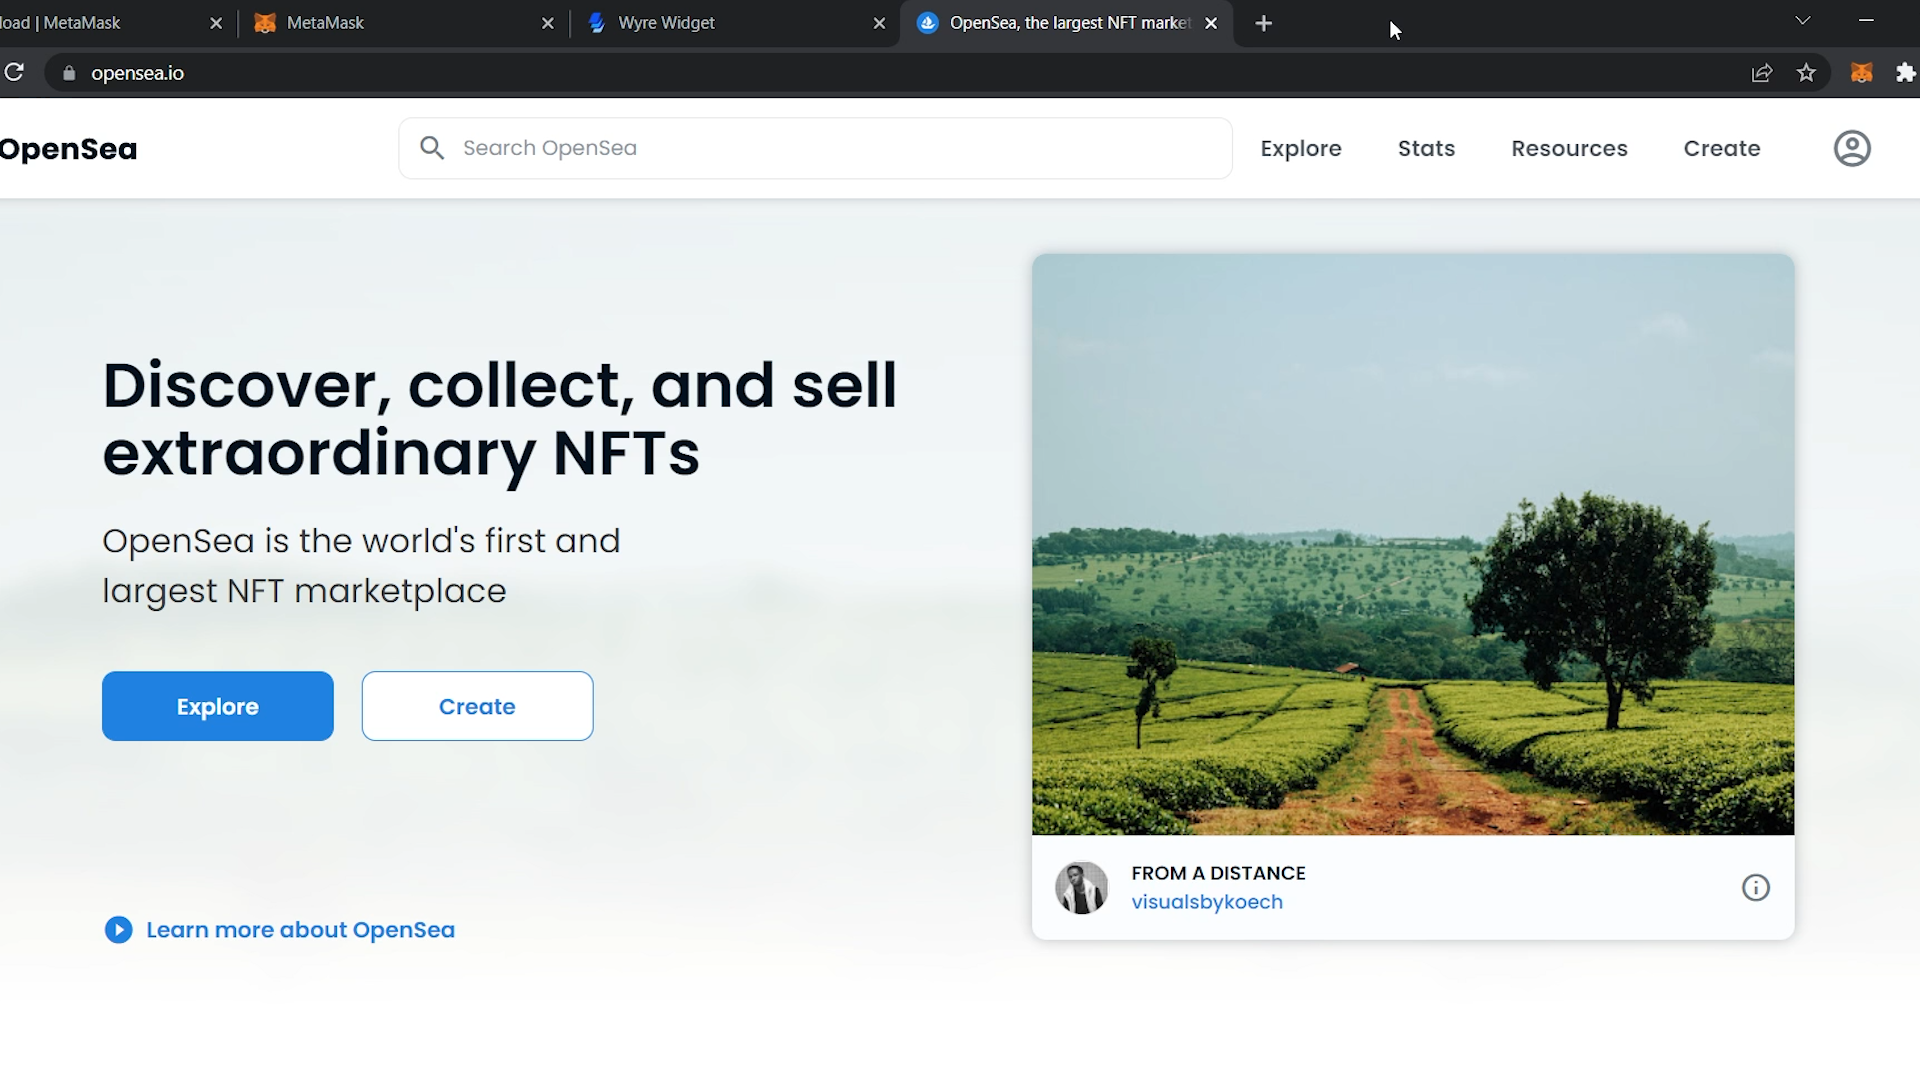The image size is (1920, 1080).
Task: Bookmark the page with the star icon
Action: coord(1807,72)
